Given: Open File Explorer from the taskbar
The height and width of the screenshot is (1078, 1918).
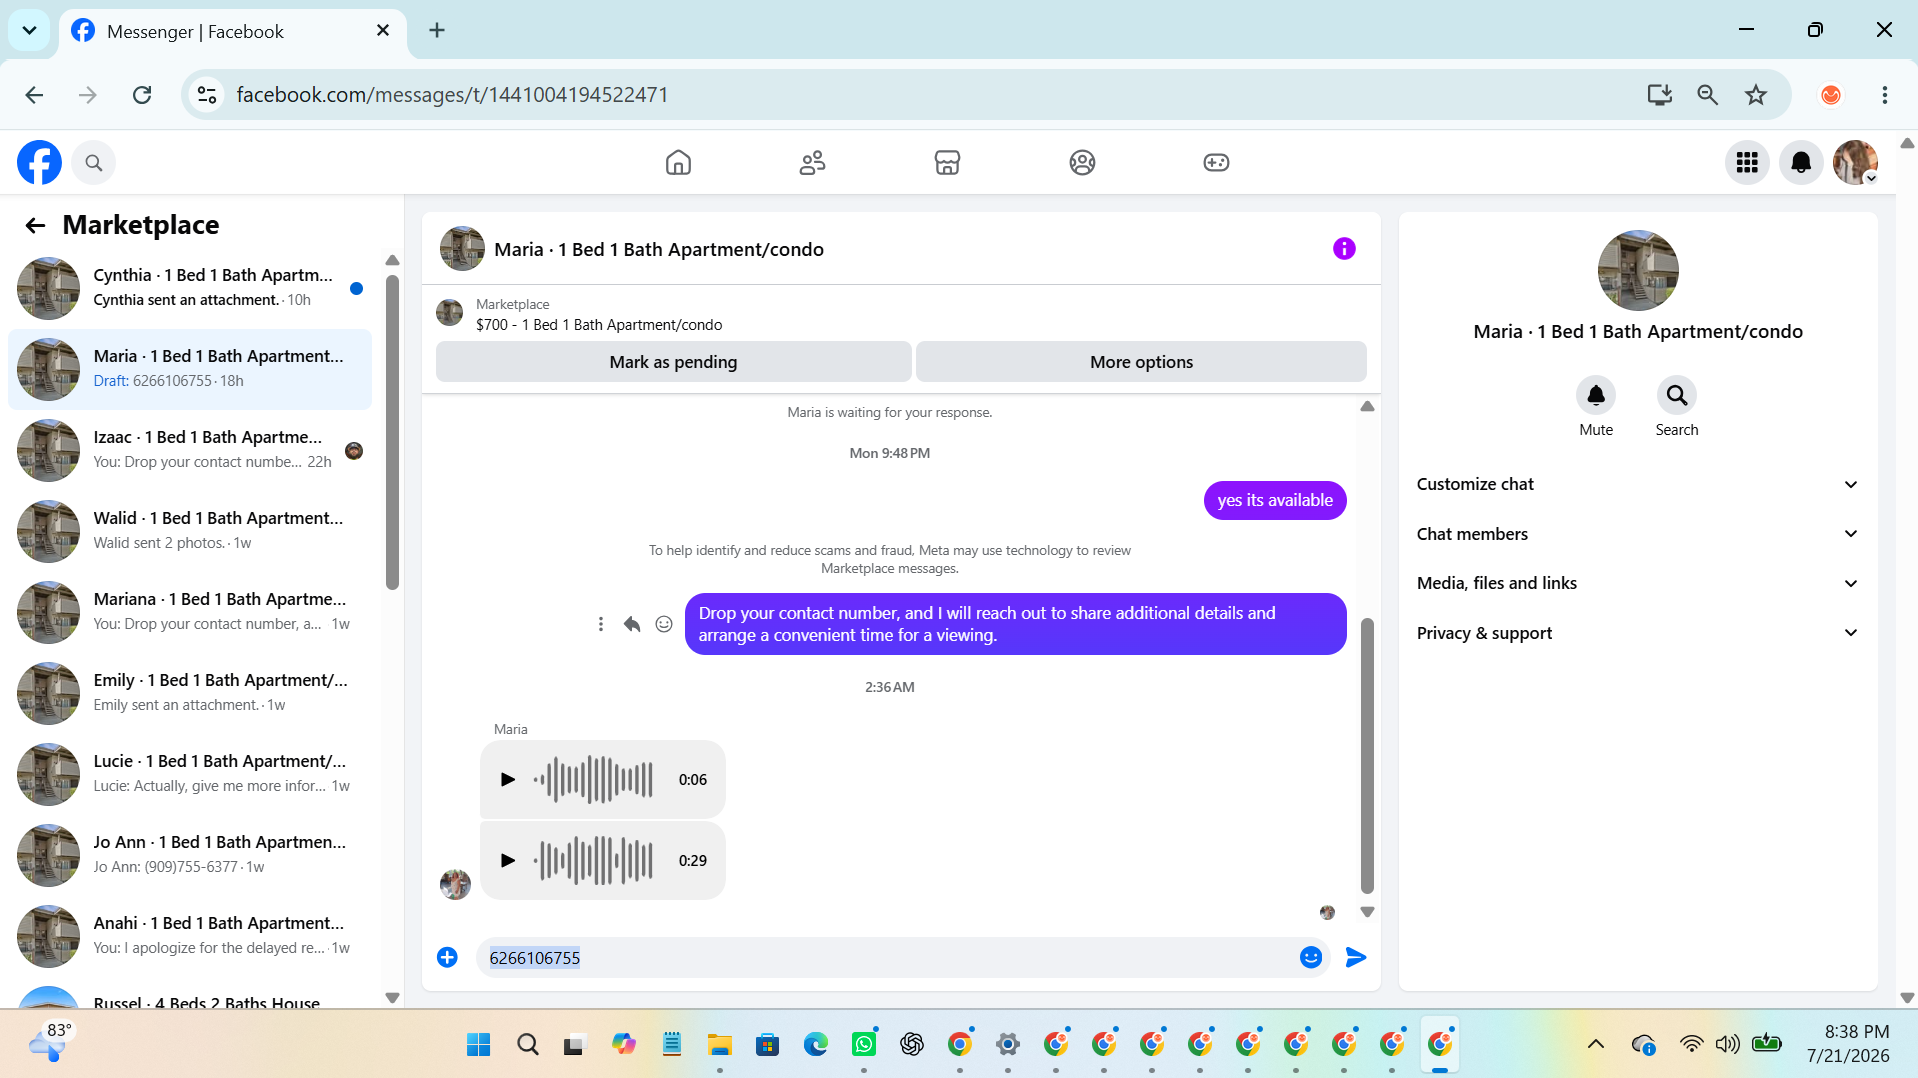Looking at the screenshot, I should coord(719,1045).
